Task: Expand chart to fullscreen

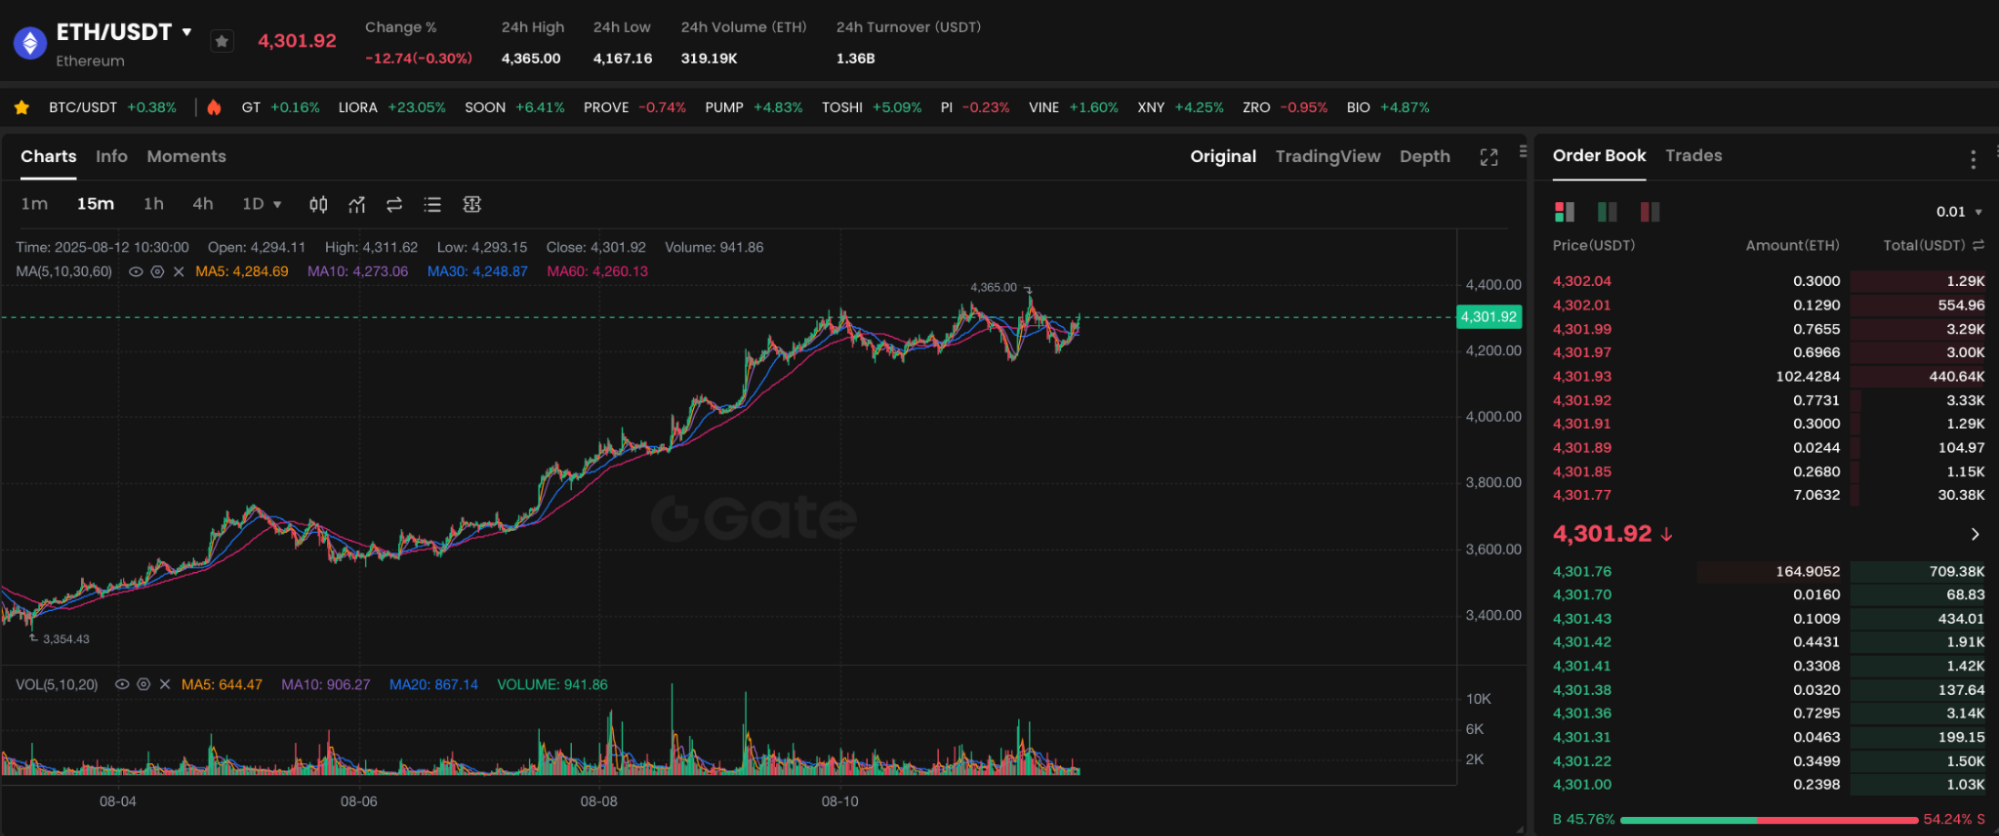Action: 1489,157
